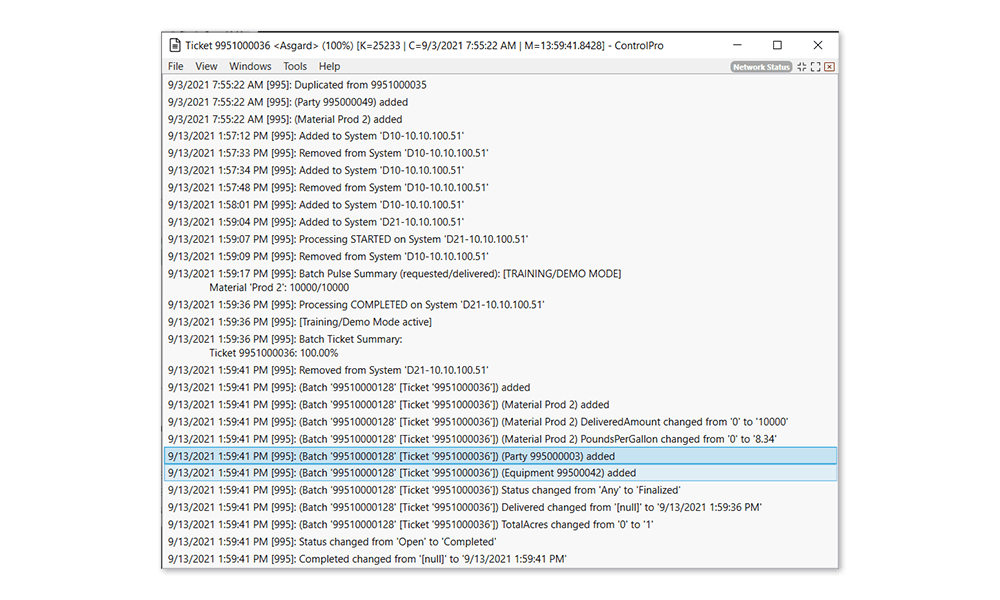Select the Status changed to 'Finalized' entry
Screen dimensions: 1000x600
click(x=424, y=490)
